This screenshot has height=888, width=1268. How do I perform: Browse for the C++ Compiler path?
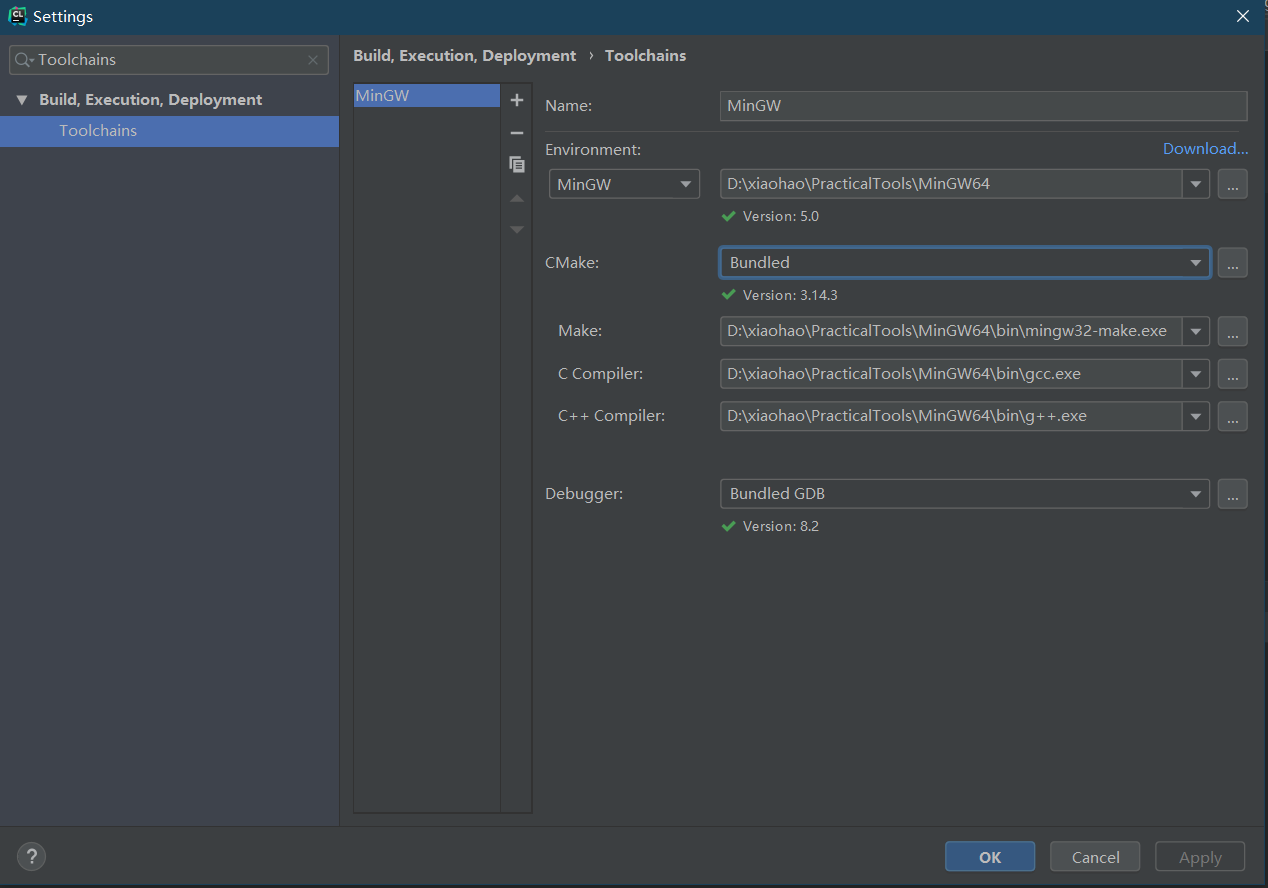[x=1232, y=416]
